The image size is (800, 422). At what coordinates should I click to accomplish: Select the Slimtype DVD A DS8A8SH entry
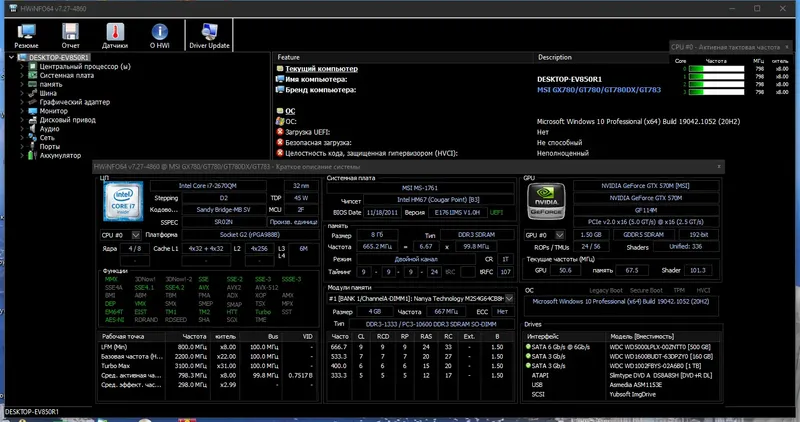tap(621, 375)
